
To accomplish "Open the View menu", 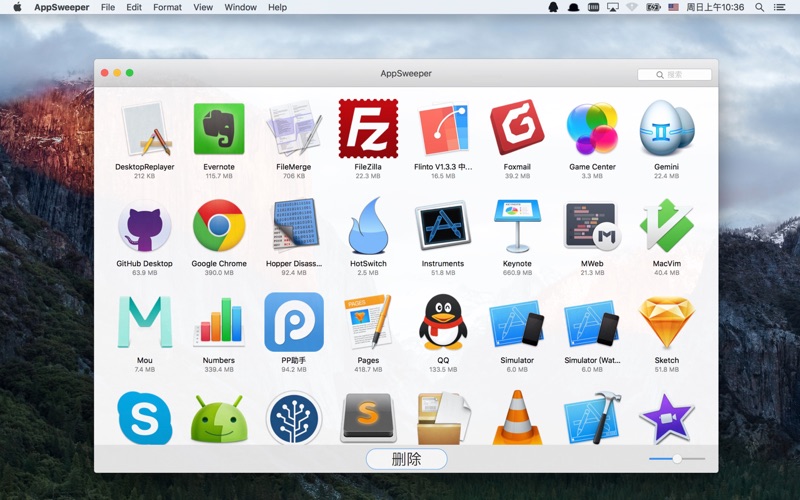I will (203, 7).
